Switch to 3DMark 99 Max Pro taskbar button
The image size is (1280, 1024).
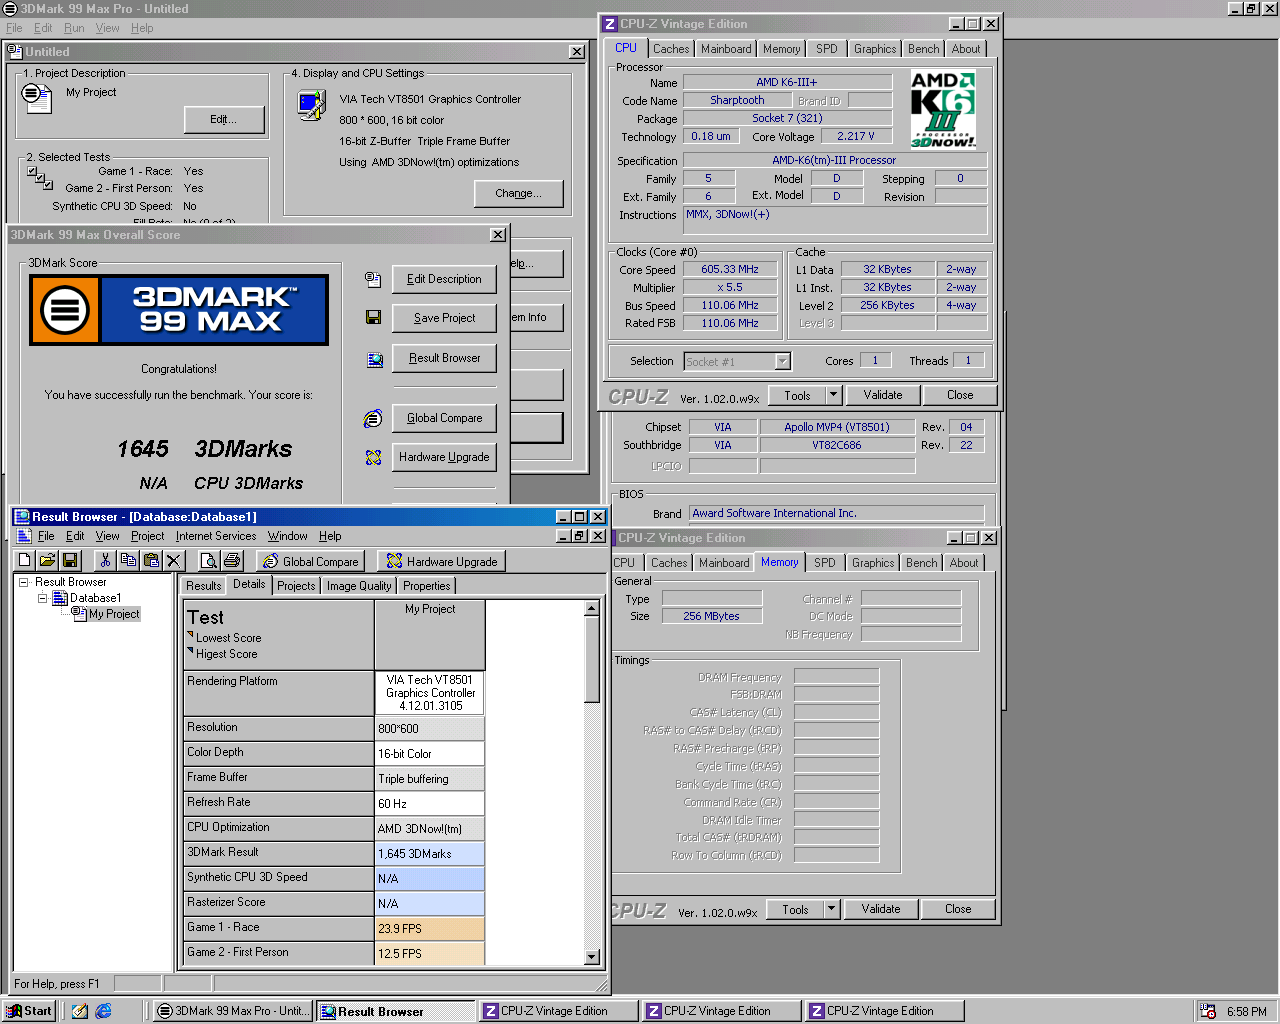coord(233,1011)
